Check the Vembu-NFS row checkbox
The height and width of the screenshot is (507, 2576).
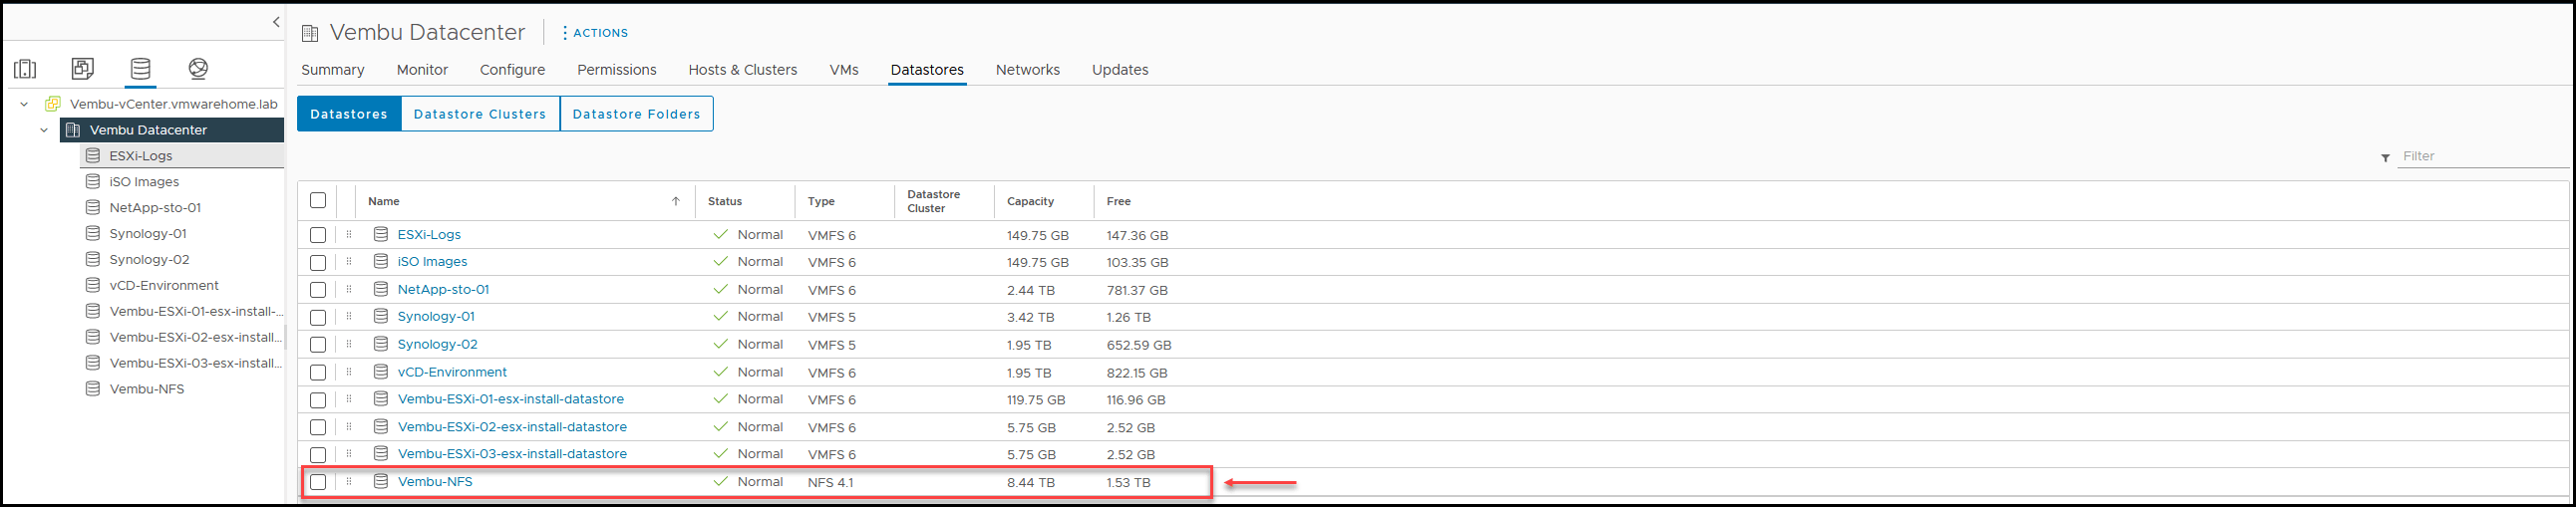pos(318,482)
